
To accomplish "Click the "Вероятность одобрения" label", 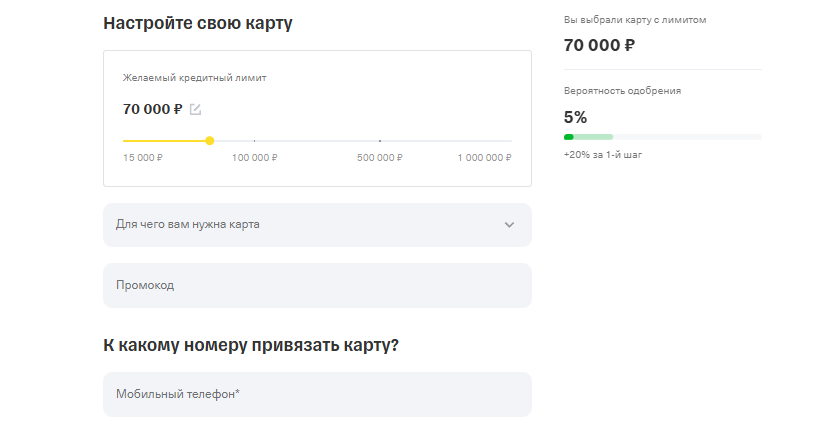I will tap(622, 91).
